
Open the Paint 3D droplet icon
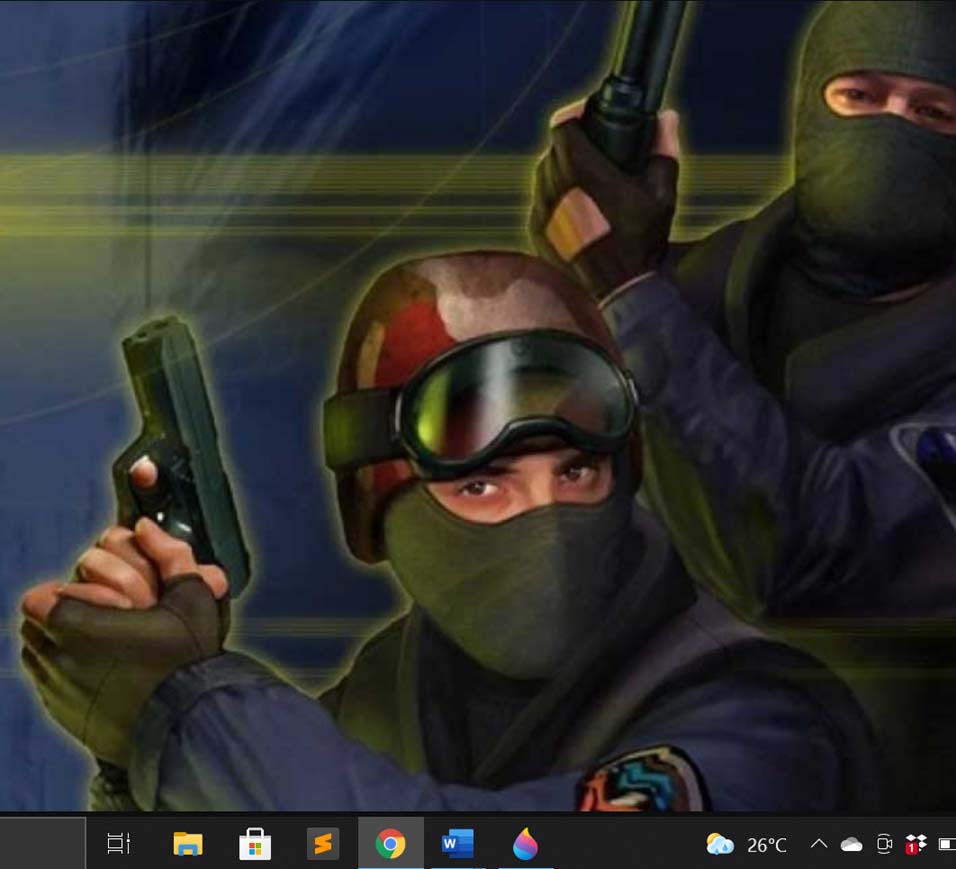(x=525, y=844)
